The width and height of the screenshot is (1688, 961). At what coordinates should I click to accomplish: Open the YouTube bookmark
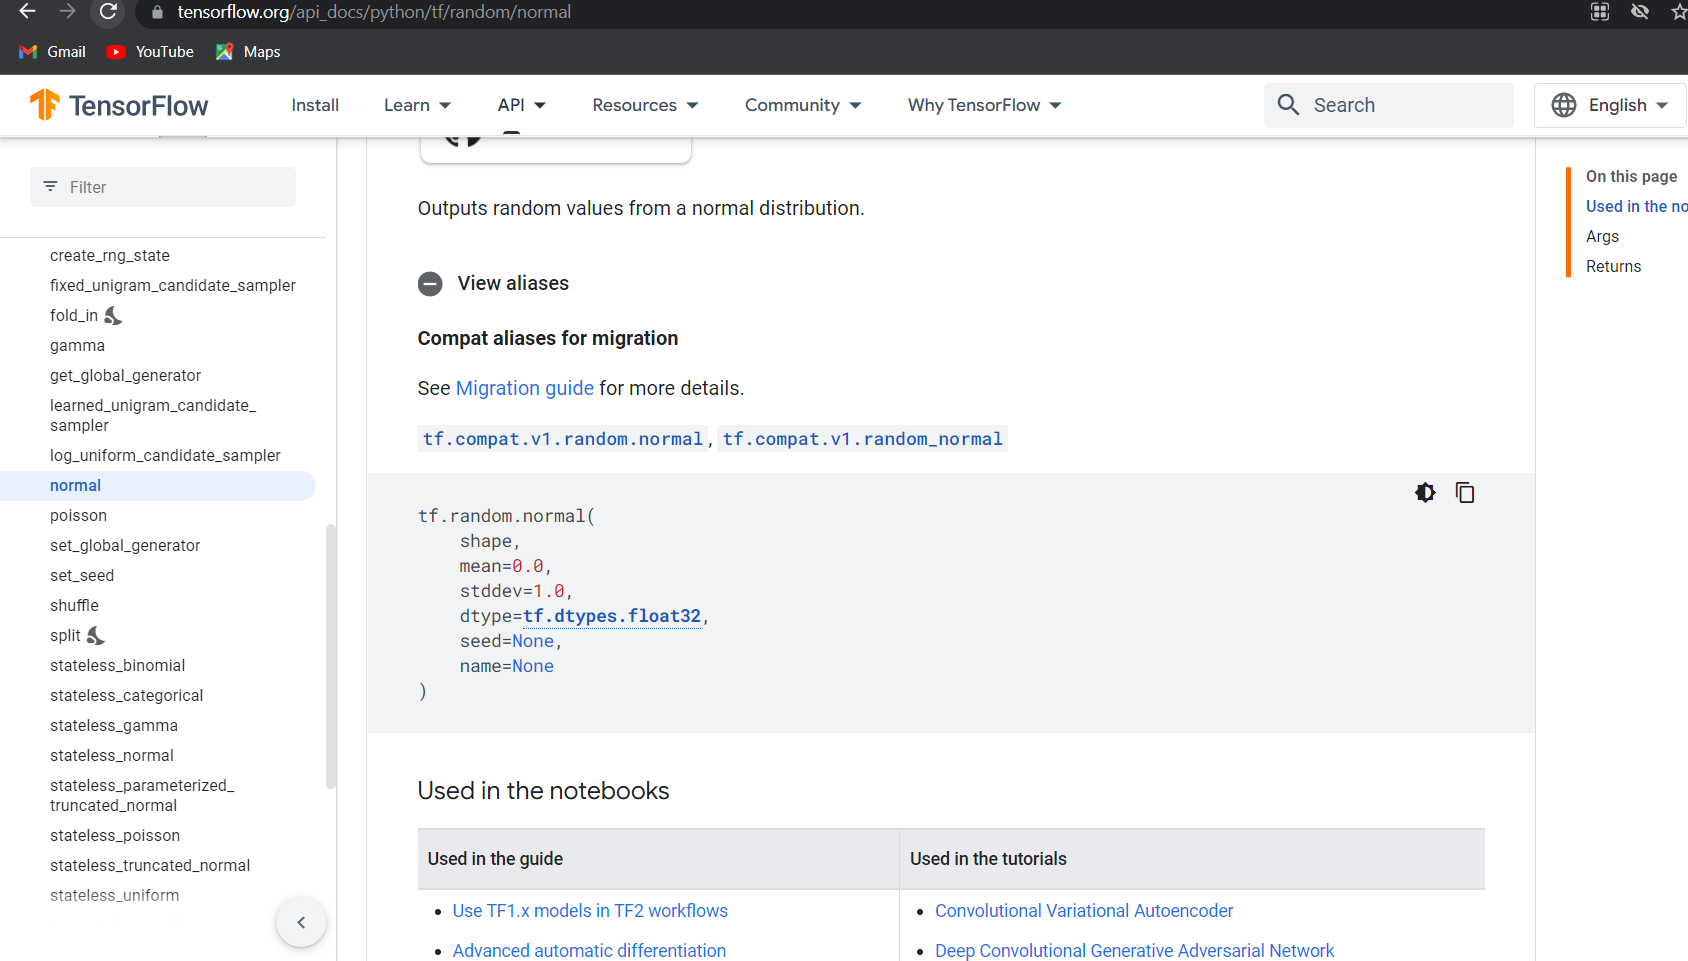150,52
